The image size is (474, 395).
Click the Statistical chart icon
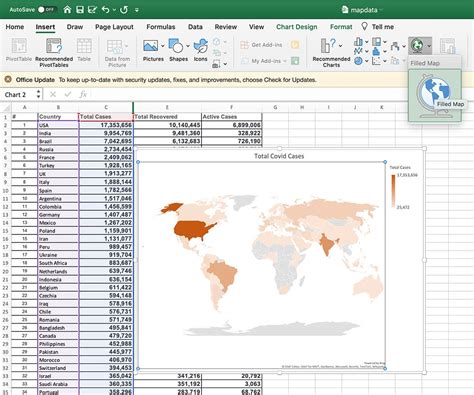[376, 51]
